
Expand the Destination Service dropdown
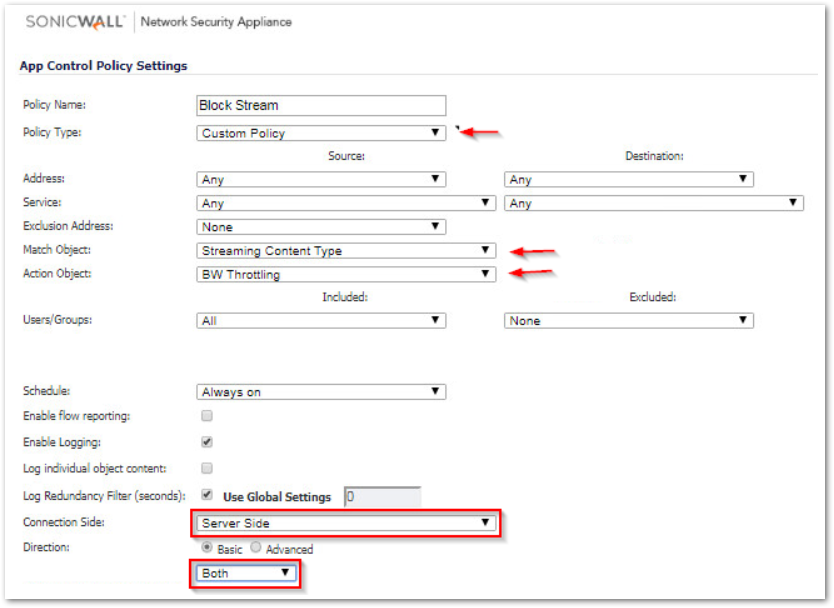654,203
